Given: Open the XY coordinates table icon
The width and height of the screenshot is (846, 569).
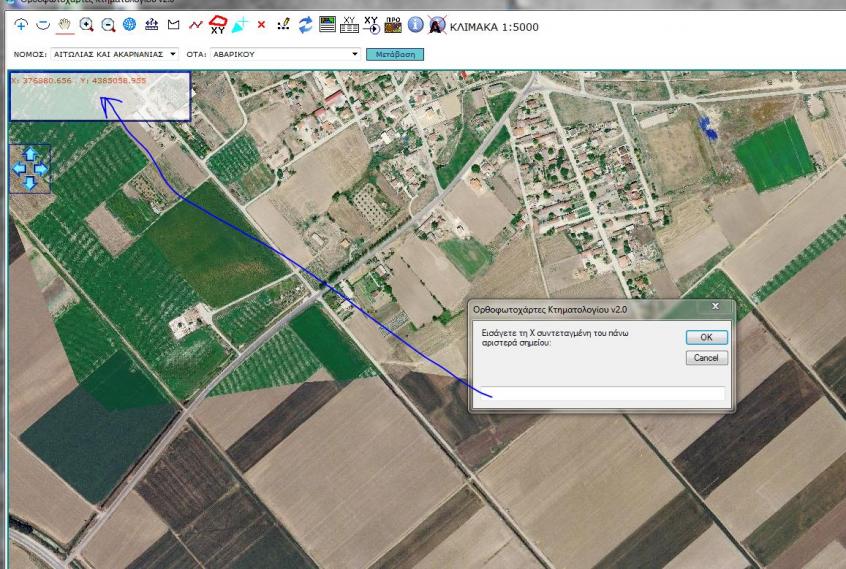Looking at the screenshot, I should (x=349, y=24).
